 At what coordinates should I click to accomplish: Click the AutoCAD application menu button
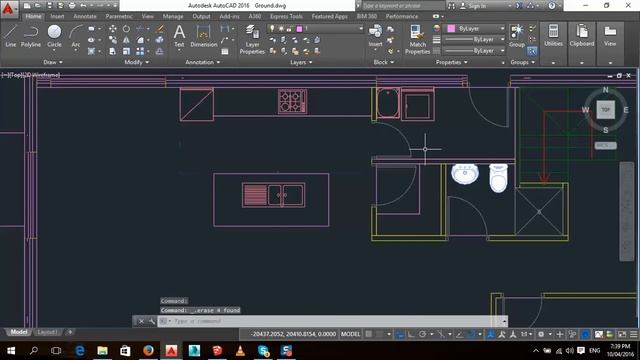point(8,9)
